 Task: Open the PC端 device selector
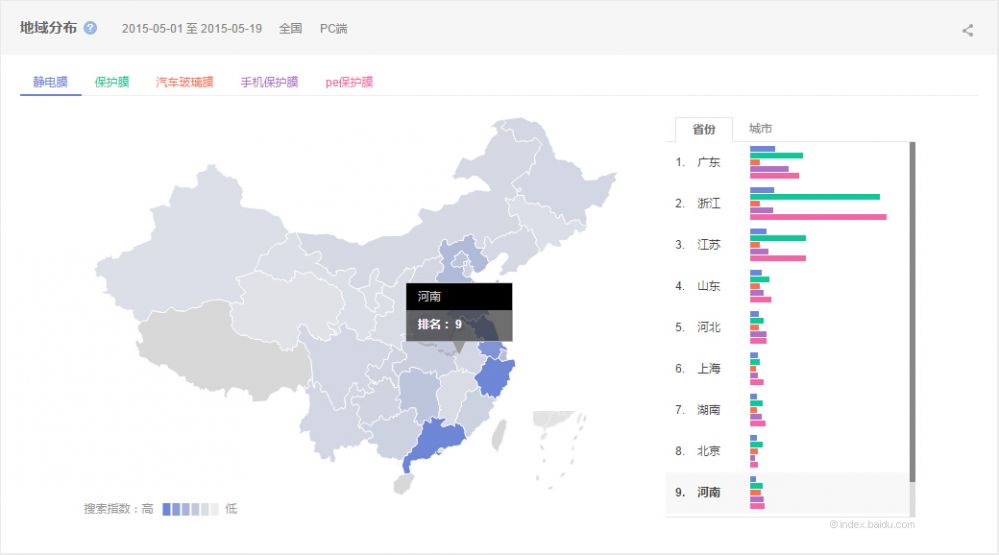[x=334, y=29]
